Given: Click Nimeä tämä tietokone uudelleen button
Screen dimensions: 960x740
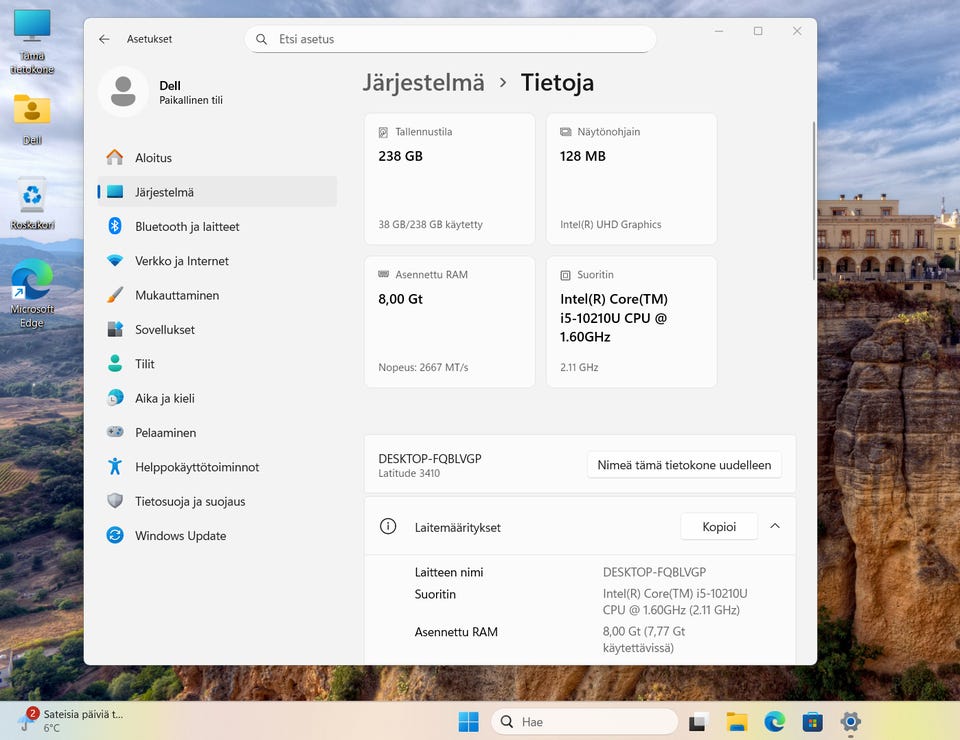Looking at the screenshot, I should 684,465.
